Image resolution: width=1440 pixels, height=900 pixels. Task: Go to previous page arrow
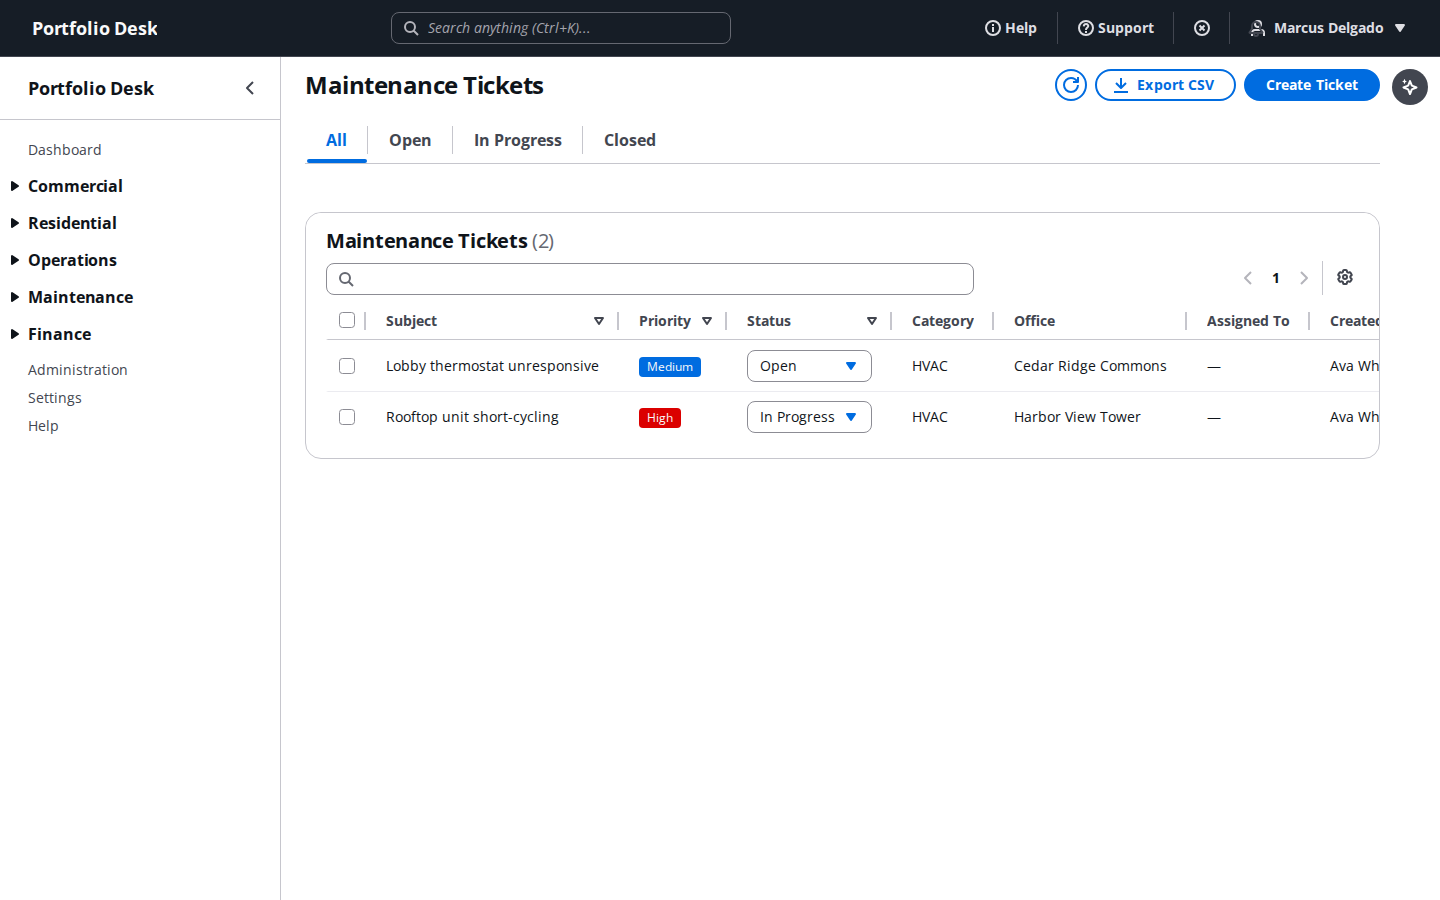[x=1248, y=278]
